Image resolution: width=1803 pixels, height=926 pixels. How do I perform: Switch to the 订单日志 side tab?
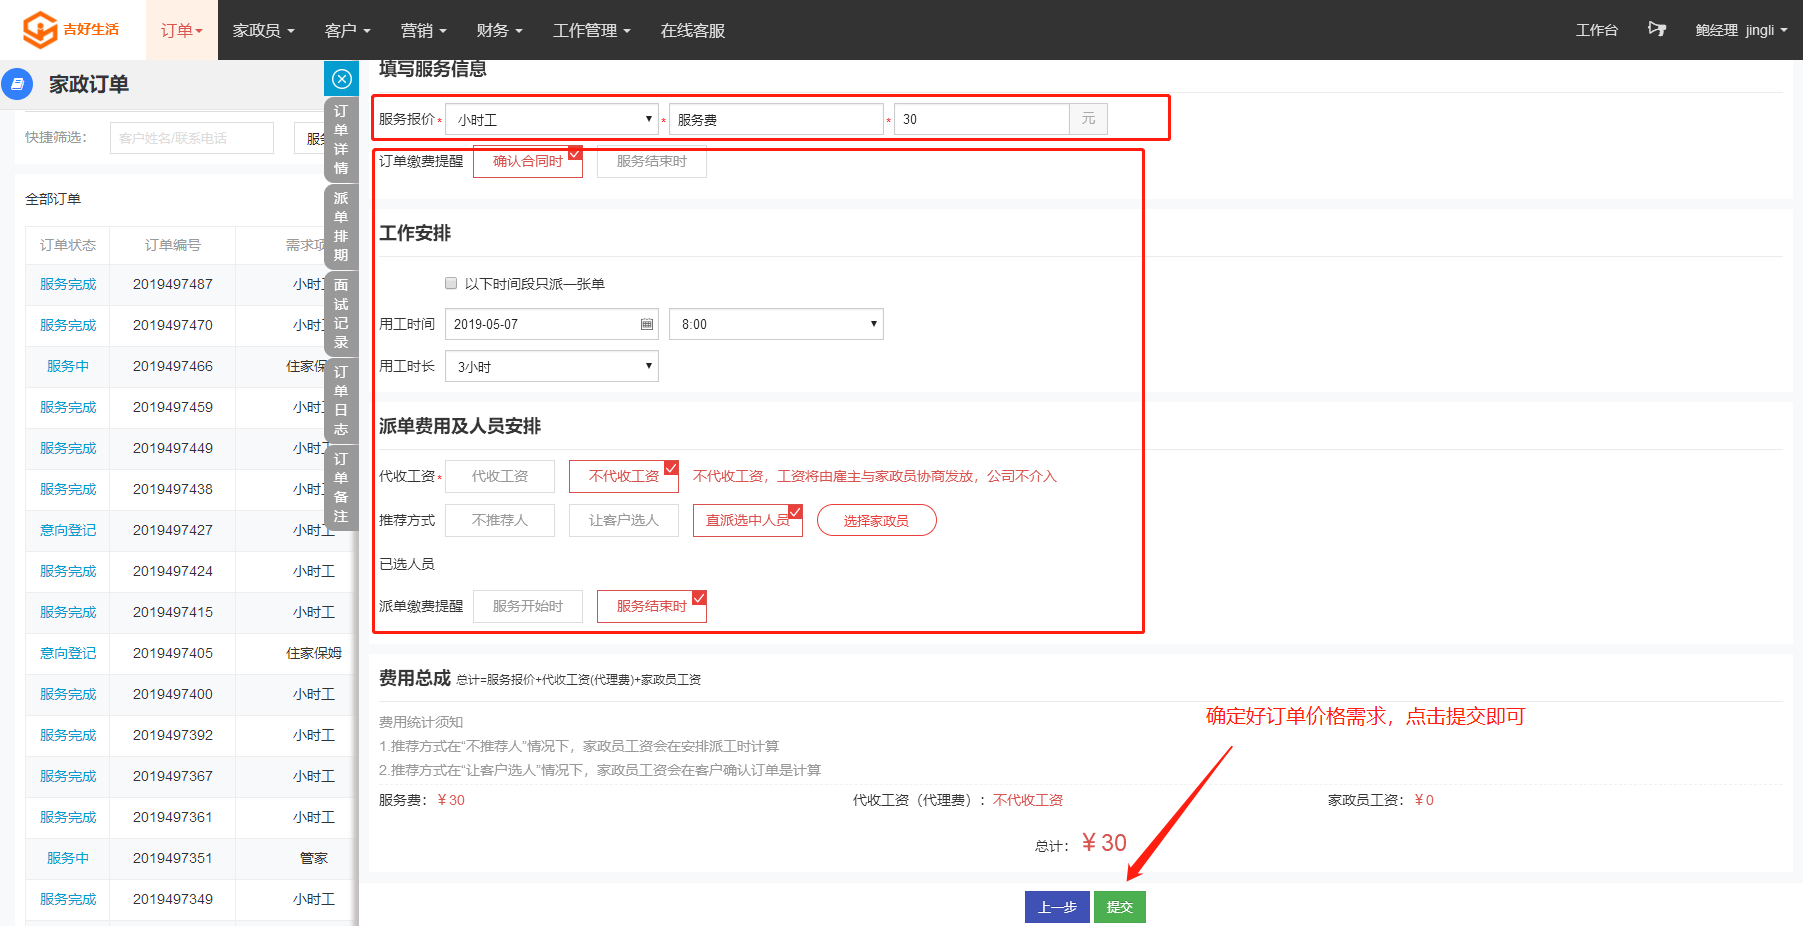(x=341, y=400)
